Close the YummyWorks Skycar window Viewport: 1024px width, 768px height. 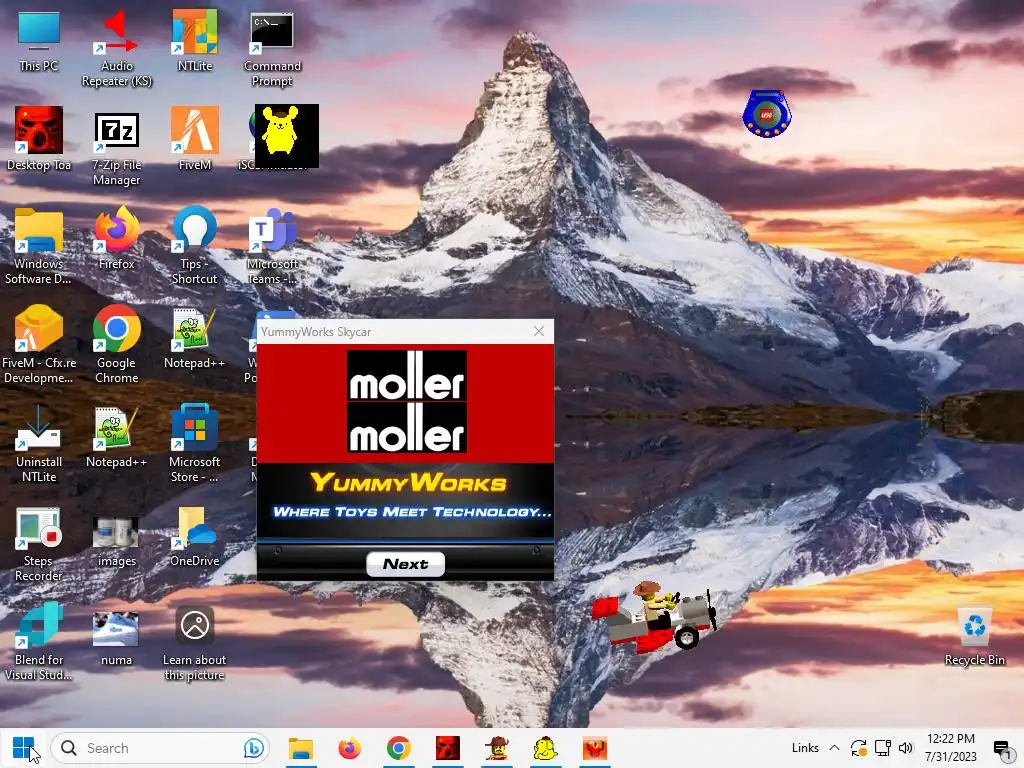(x=539, y=332)
